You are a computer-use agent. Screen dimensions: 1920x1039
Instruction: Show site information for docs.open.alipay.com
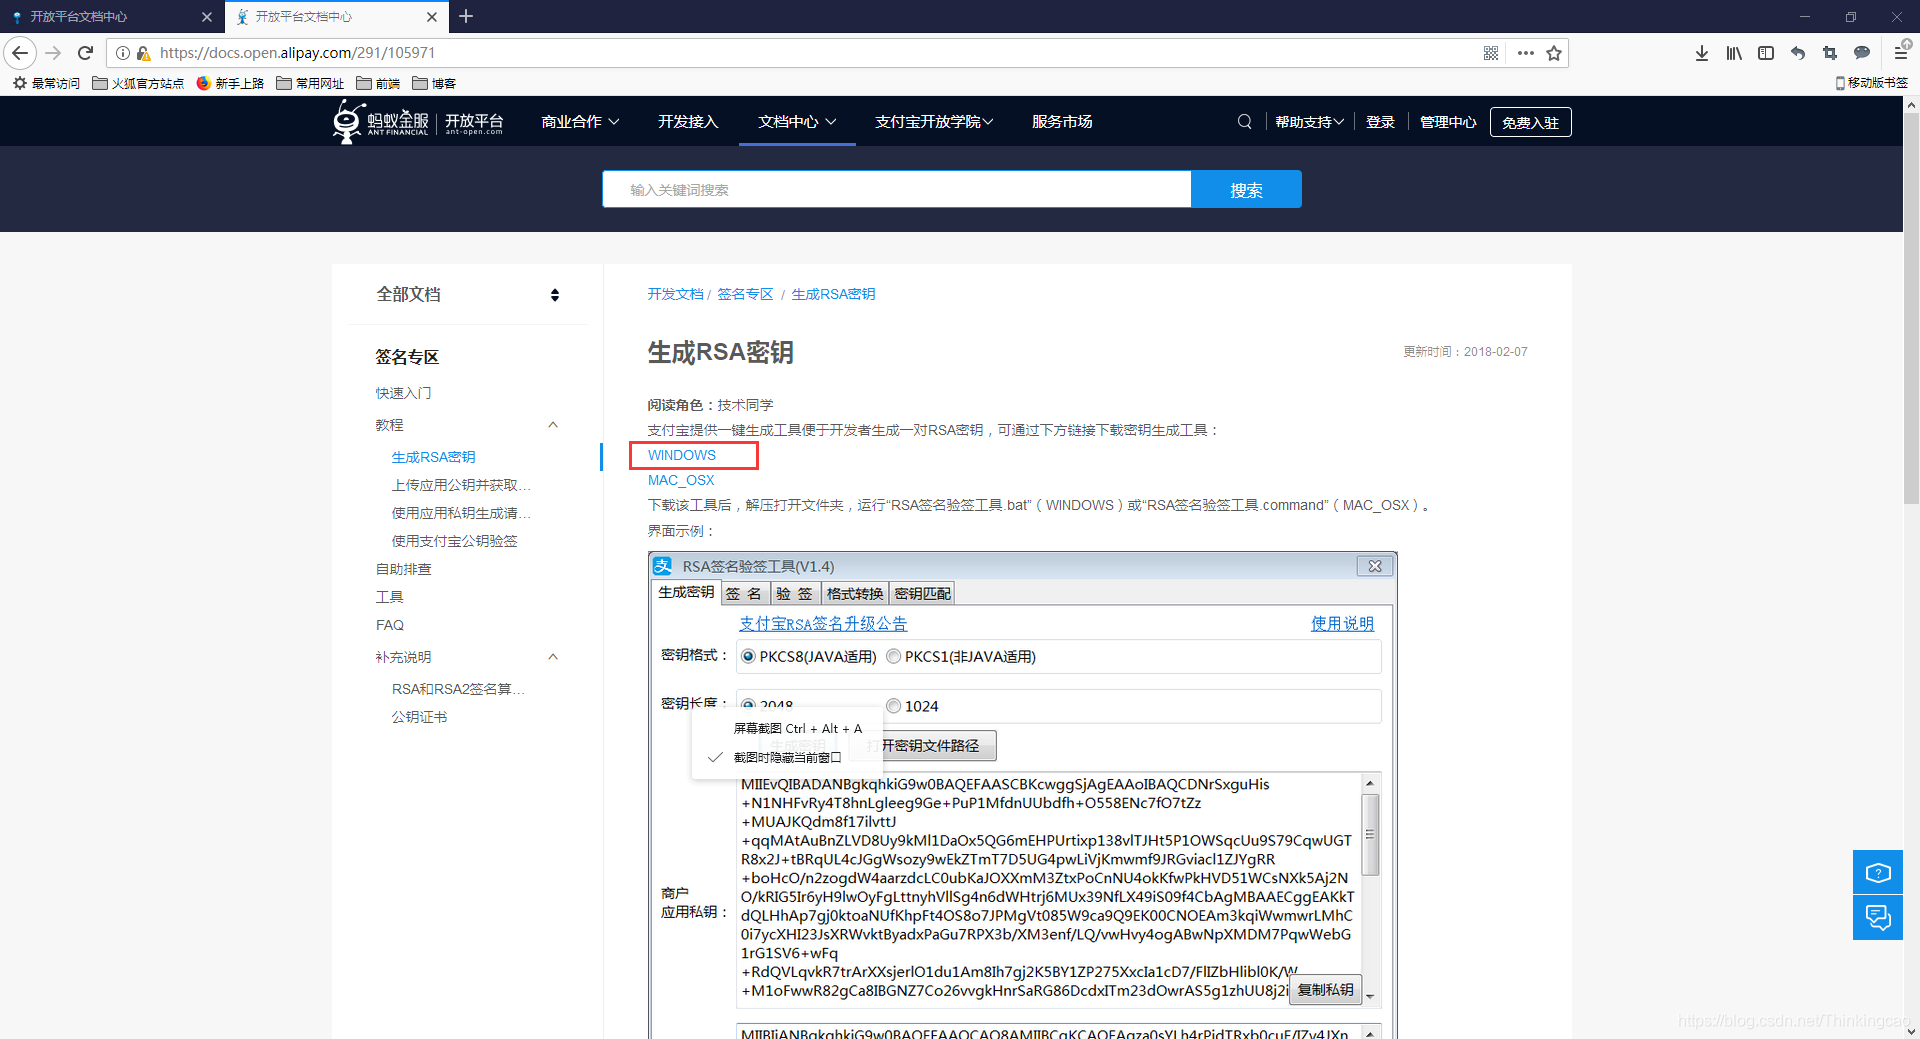pos(123,53)
